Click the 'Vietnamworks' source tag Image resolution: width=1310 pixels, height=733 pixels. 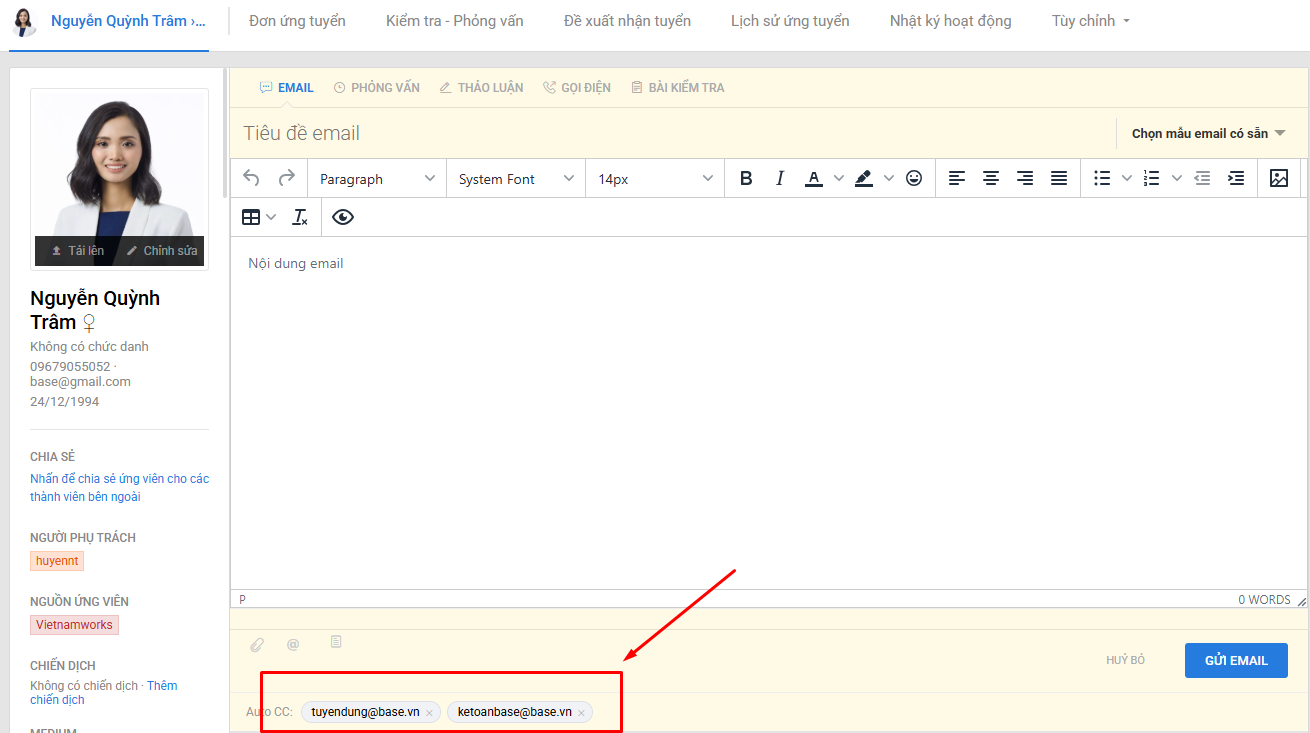point(74,625)
